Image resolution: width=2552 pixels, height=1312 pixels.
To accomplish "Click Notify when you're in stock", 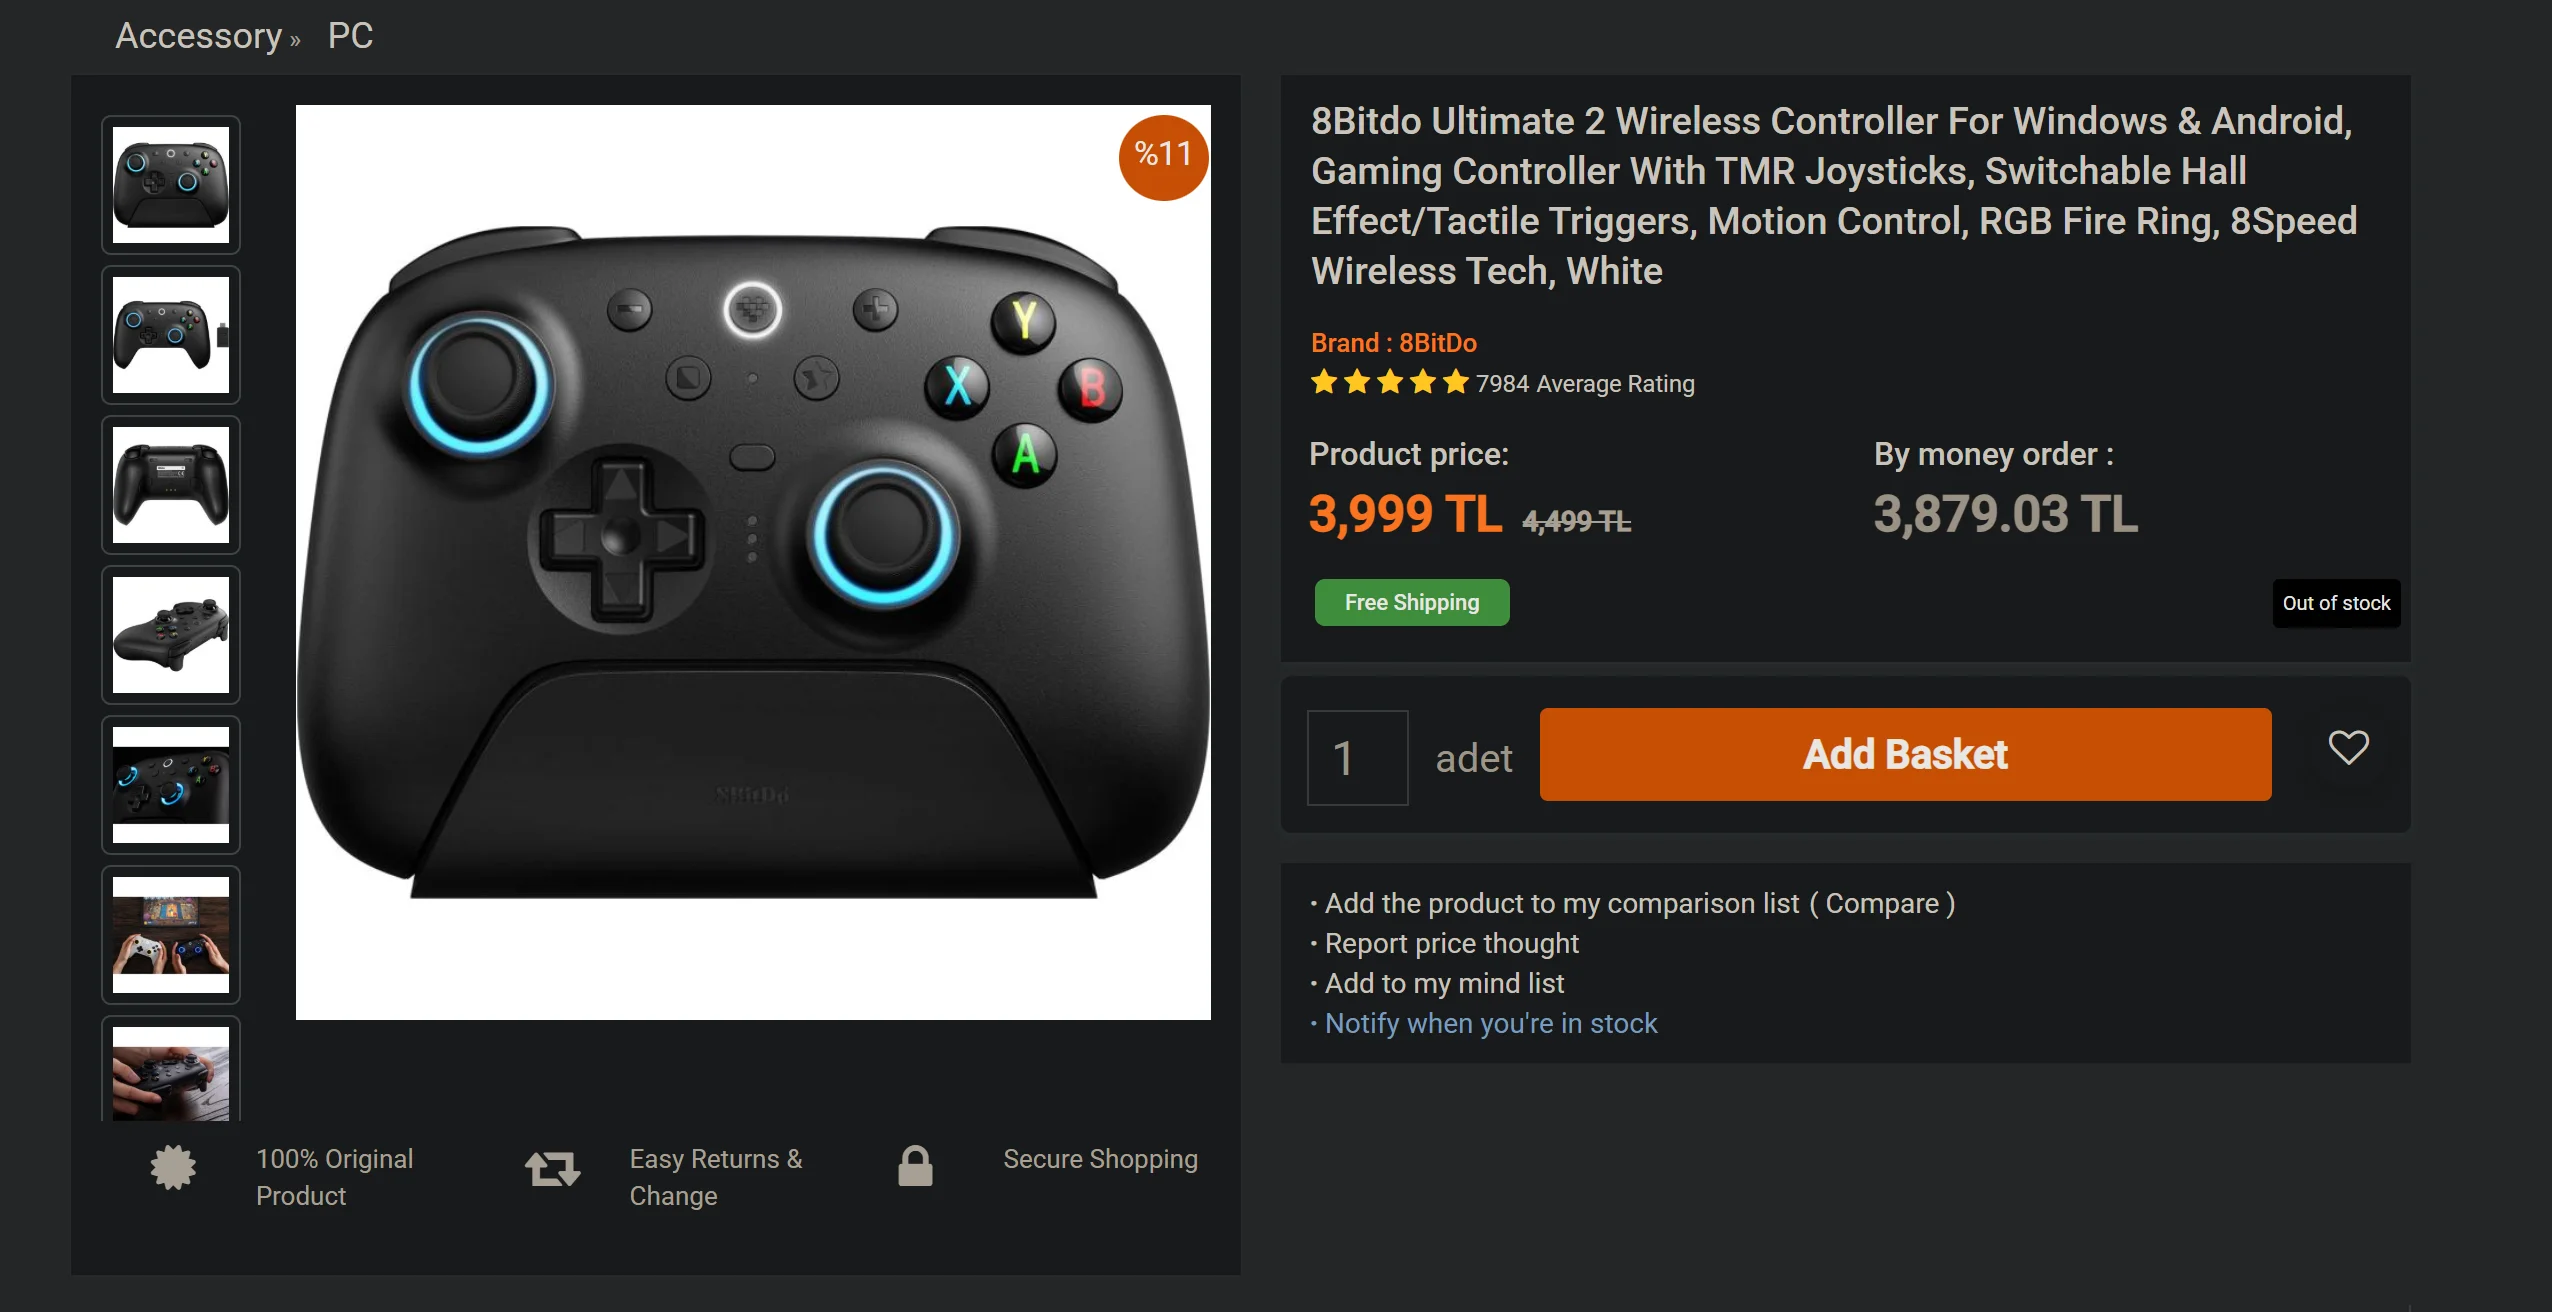I will tap(1490, 1023).
